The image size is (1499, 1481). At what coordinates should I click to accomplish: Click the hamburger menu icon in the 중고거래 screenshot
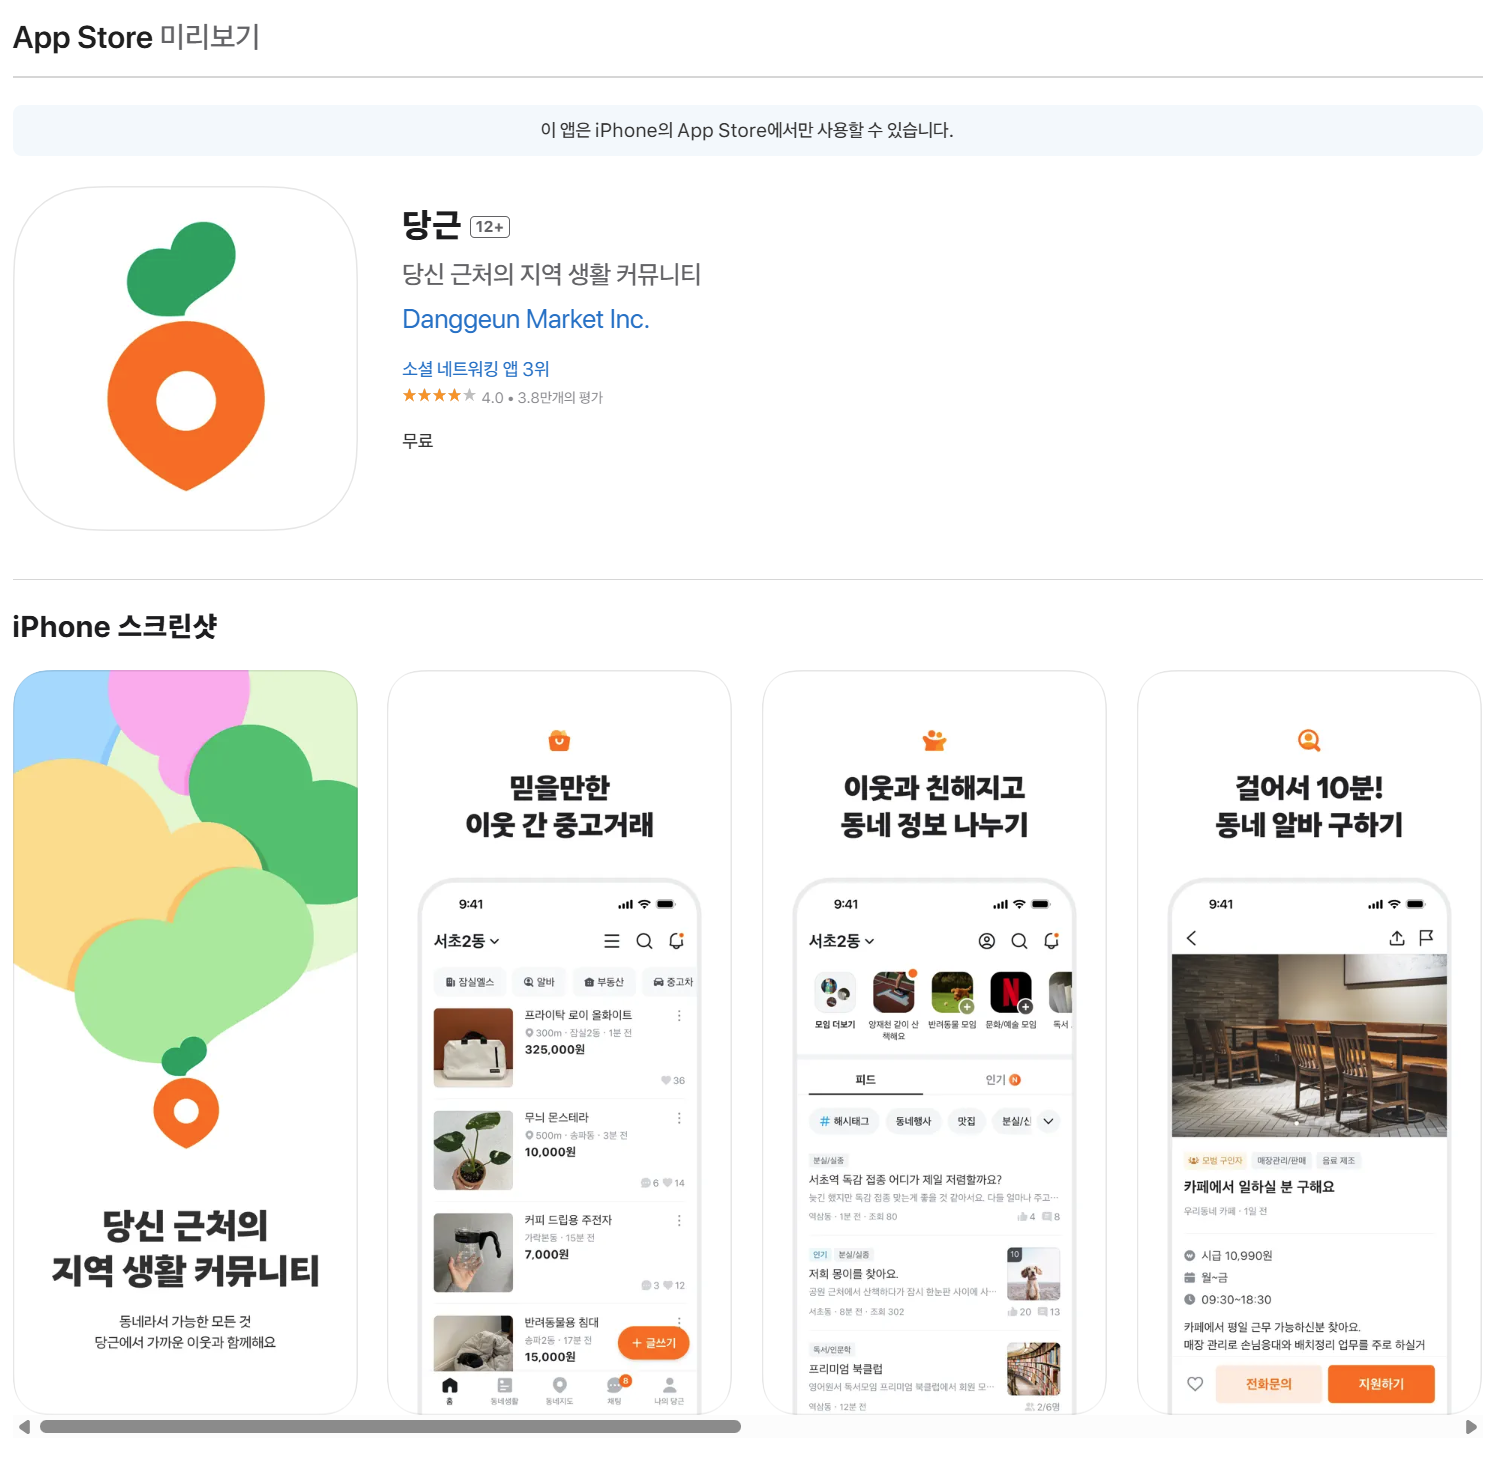612,941
